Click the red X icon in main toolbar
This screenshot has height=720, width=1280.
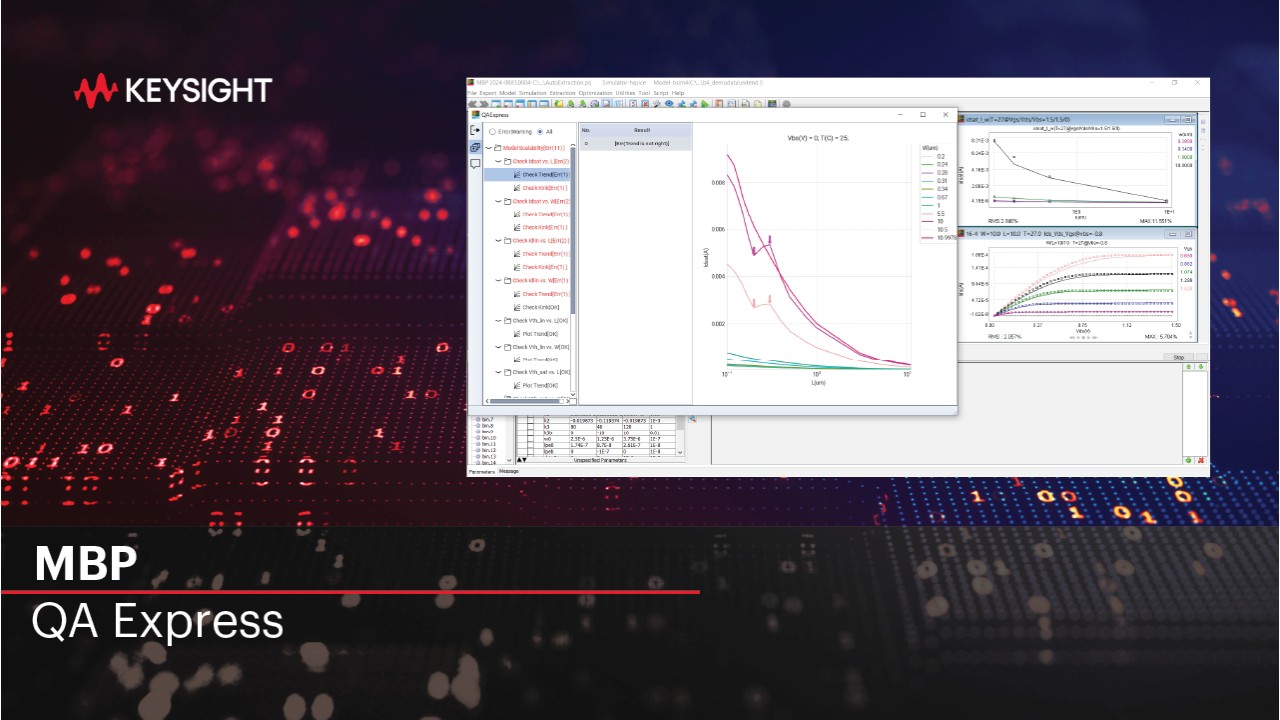point(645,103)
